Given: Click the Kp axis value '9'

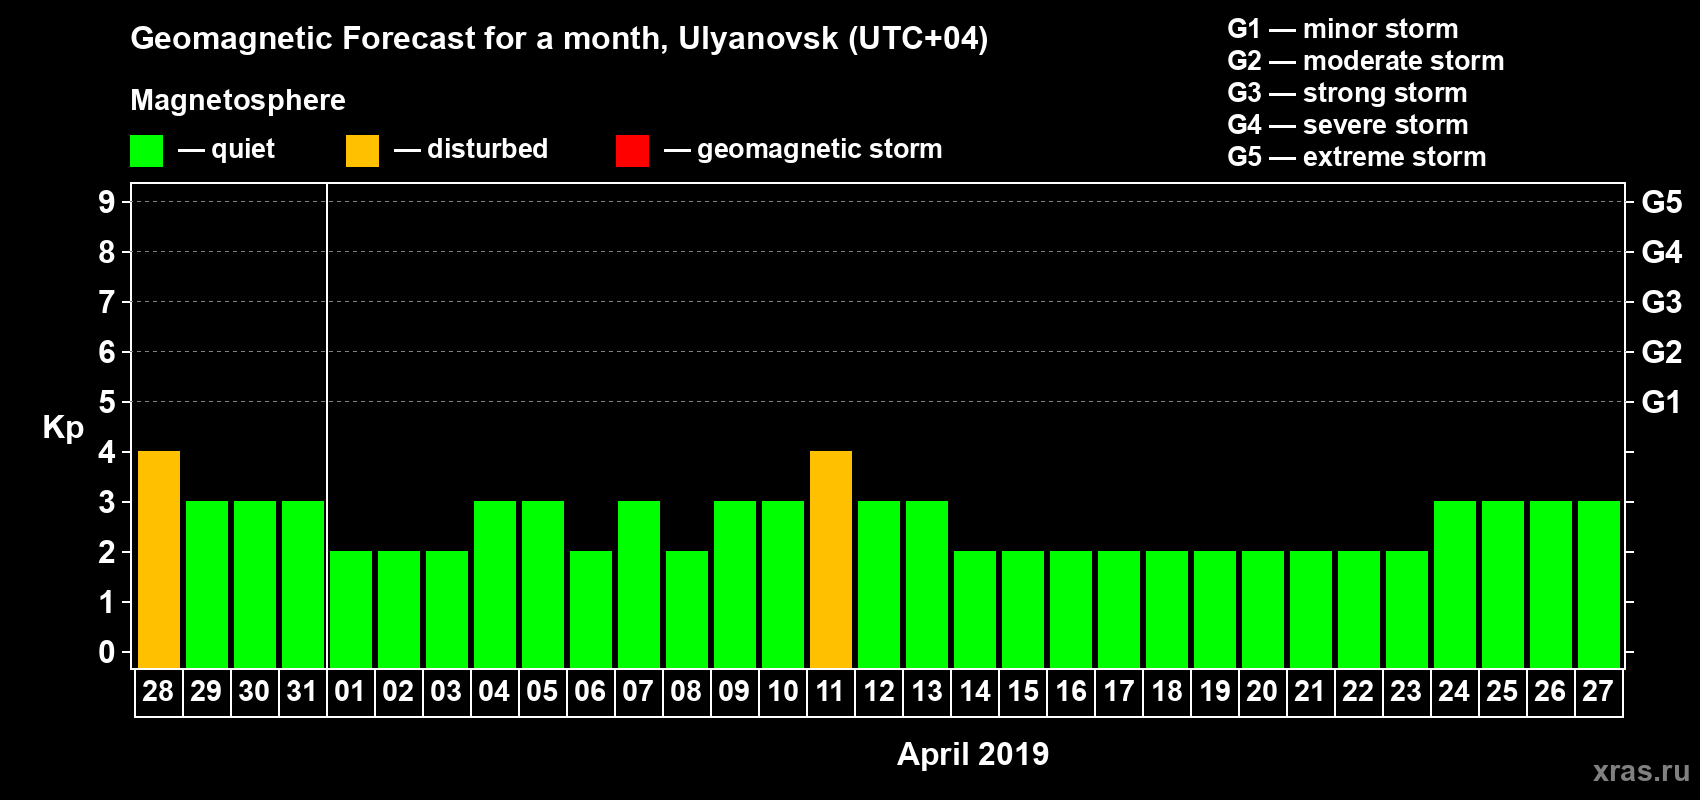Looking at the screenshot, I should pyautogui.click(x=107, y=202).
